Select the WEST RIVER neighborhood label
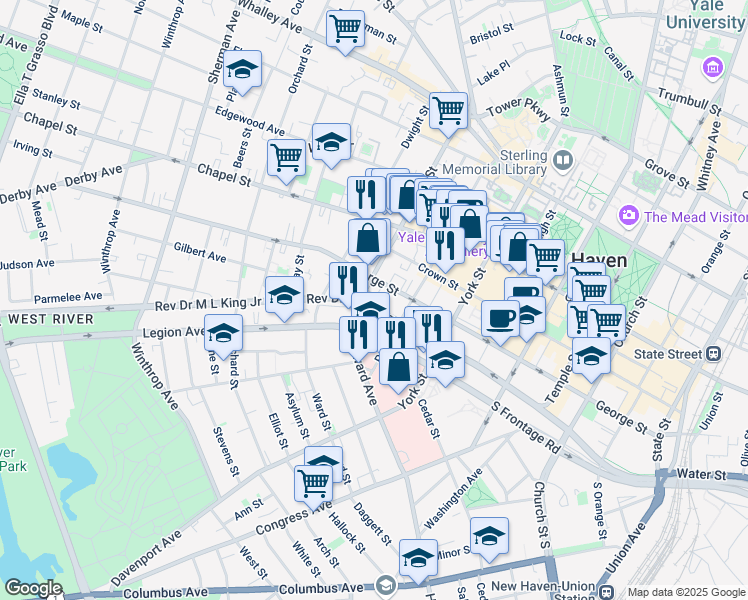The image size is (748, 600). point(51,319)
